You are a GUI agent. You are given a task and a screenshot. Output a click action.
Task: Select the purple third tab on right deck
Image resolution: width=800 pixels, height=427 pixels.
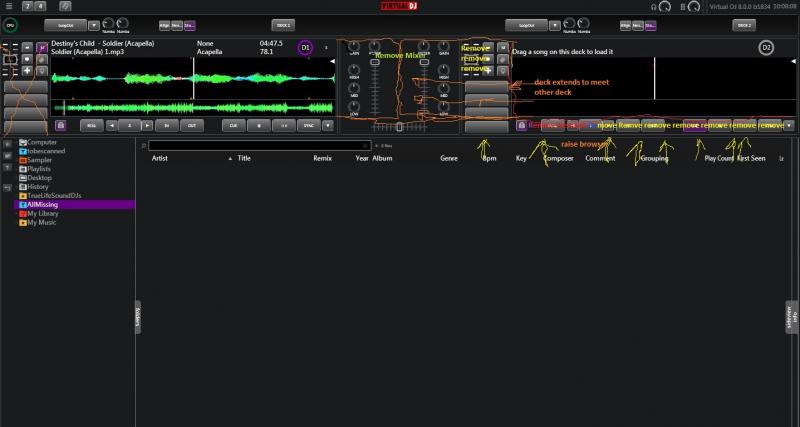point(651,26)
